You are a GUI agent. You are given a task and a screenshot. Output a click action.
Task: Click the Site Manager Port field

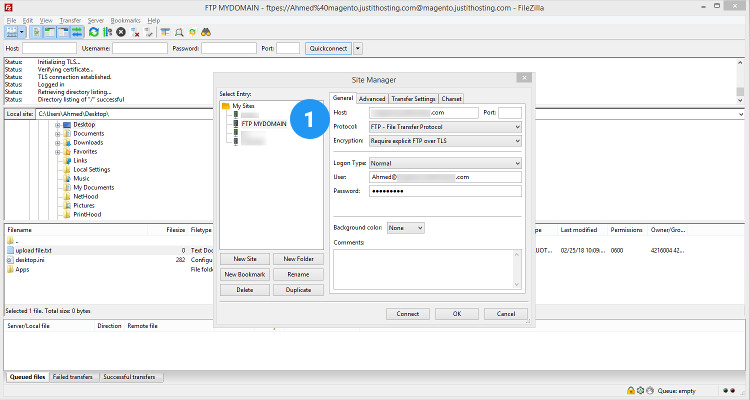tap(510, 113)
